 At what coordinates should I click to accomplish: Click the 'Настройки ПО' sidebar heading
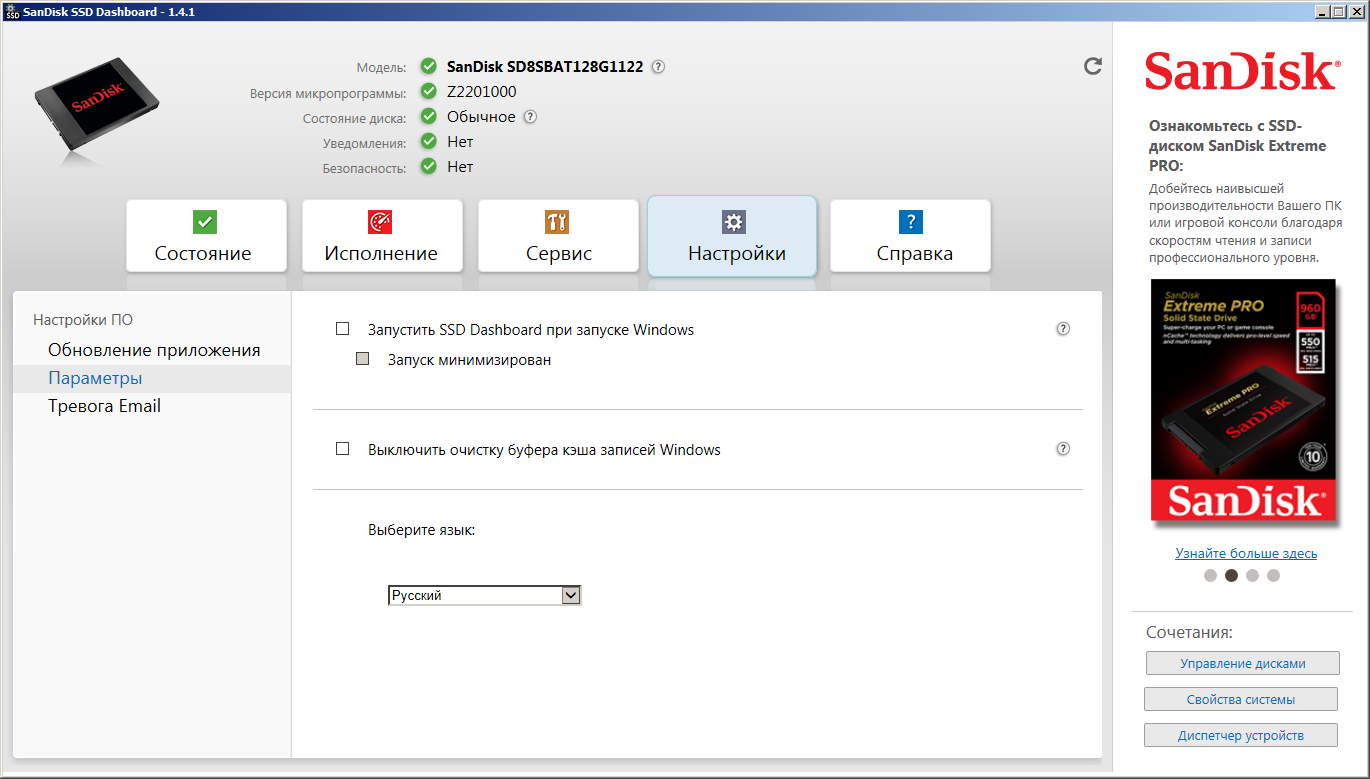pyautogui.click(x=83, y=320)
